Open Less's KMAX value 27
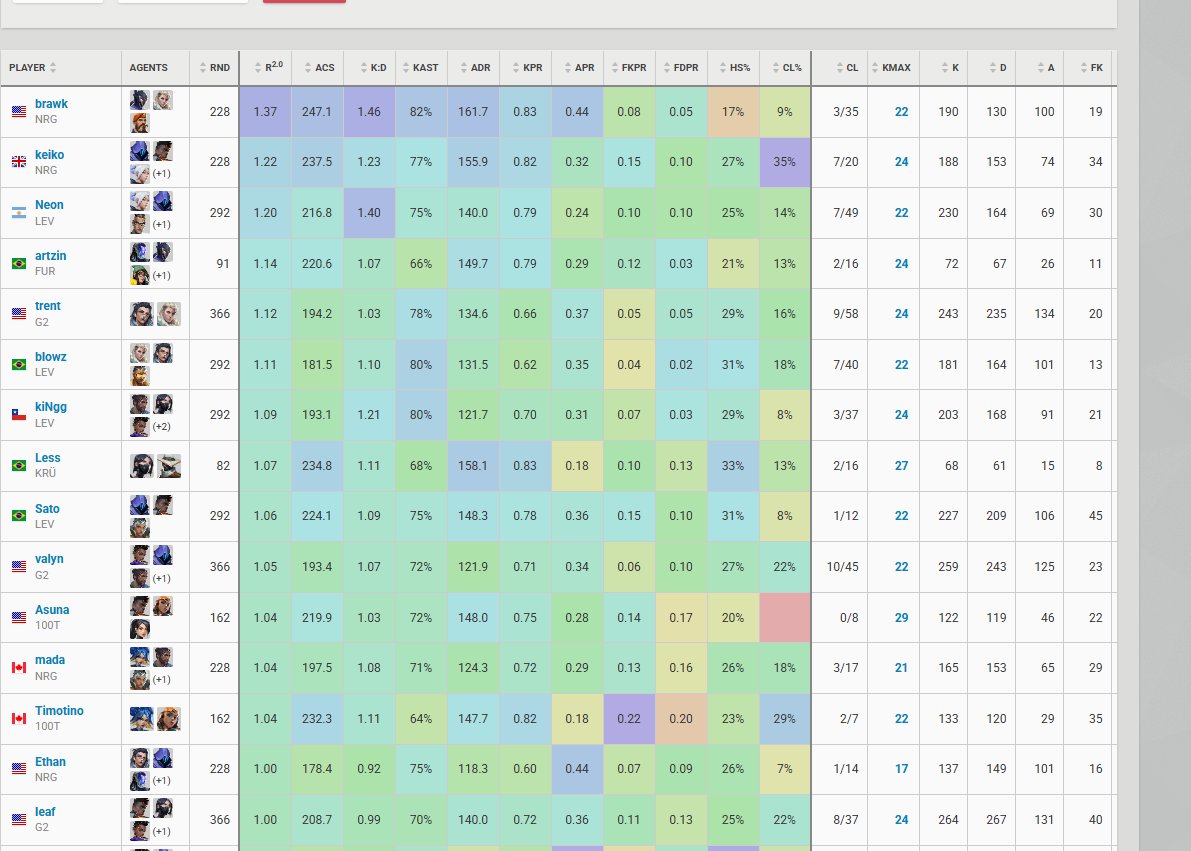Image resolution: width=1191 pixels, height=851 pixels. point(901,466)
